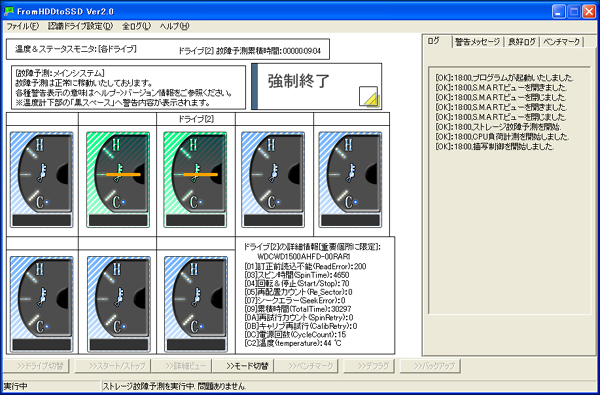Viewport: 600px width, 395px height.
Task: Click the model name WDCWD1500AHFD-00RAR1
Action: coord(304,256)
